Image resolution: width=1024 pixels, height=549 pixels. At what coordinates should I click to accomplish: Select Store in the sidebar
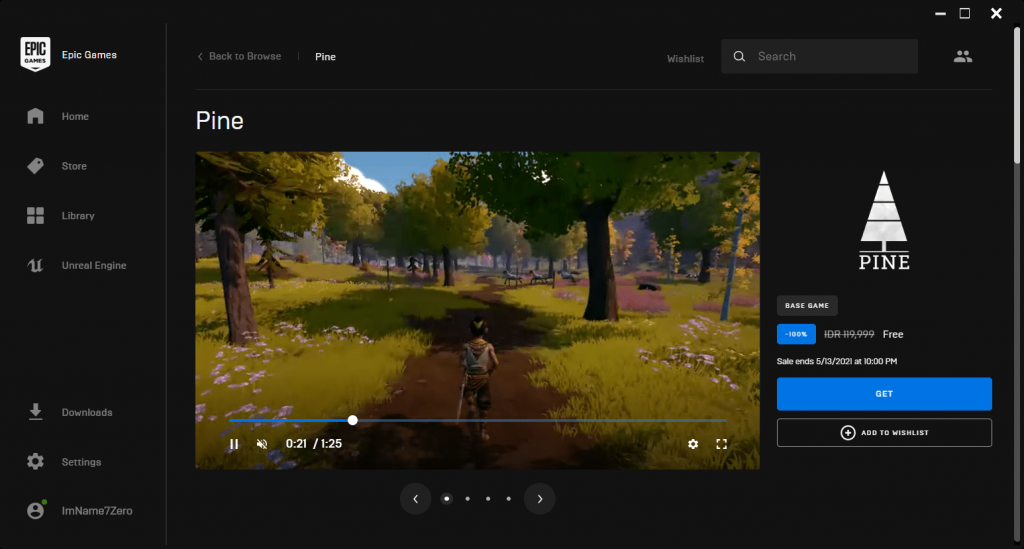pos(74,166)
